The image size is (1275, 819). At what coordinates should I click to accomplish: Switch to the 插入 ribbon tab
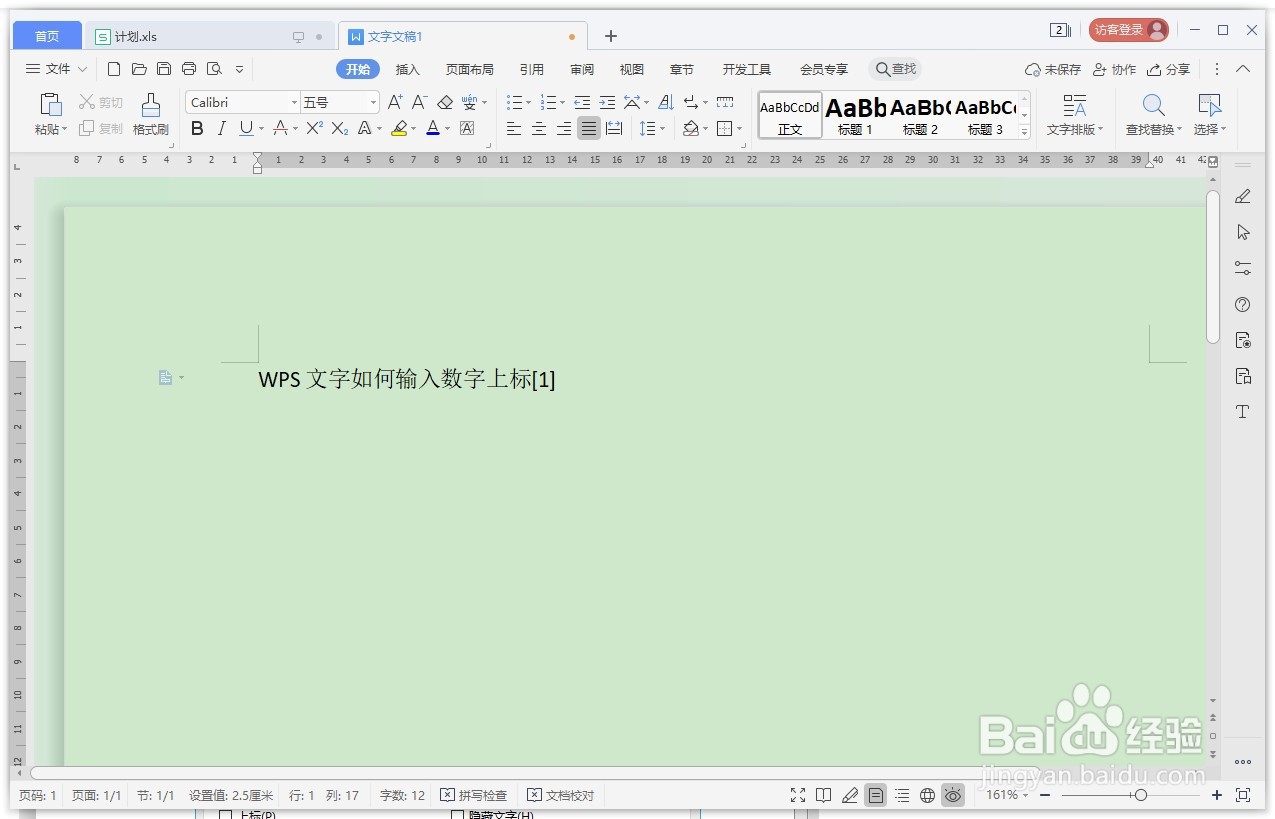click(x=407, y=69)
